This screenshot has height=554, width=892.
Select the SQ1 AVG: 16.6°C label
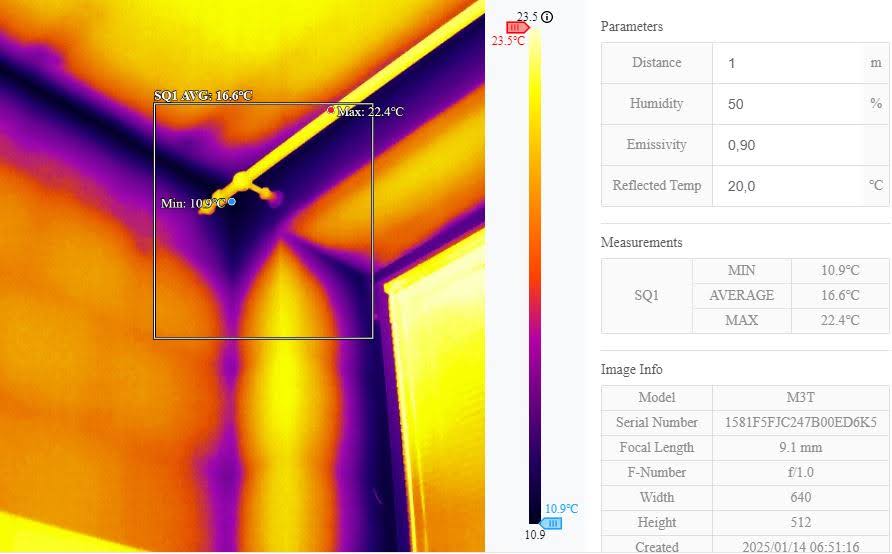point(203,96)
